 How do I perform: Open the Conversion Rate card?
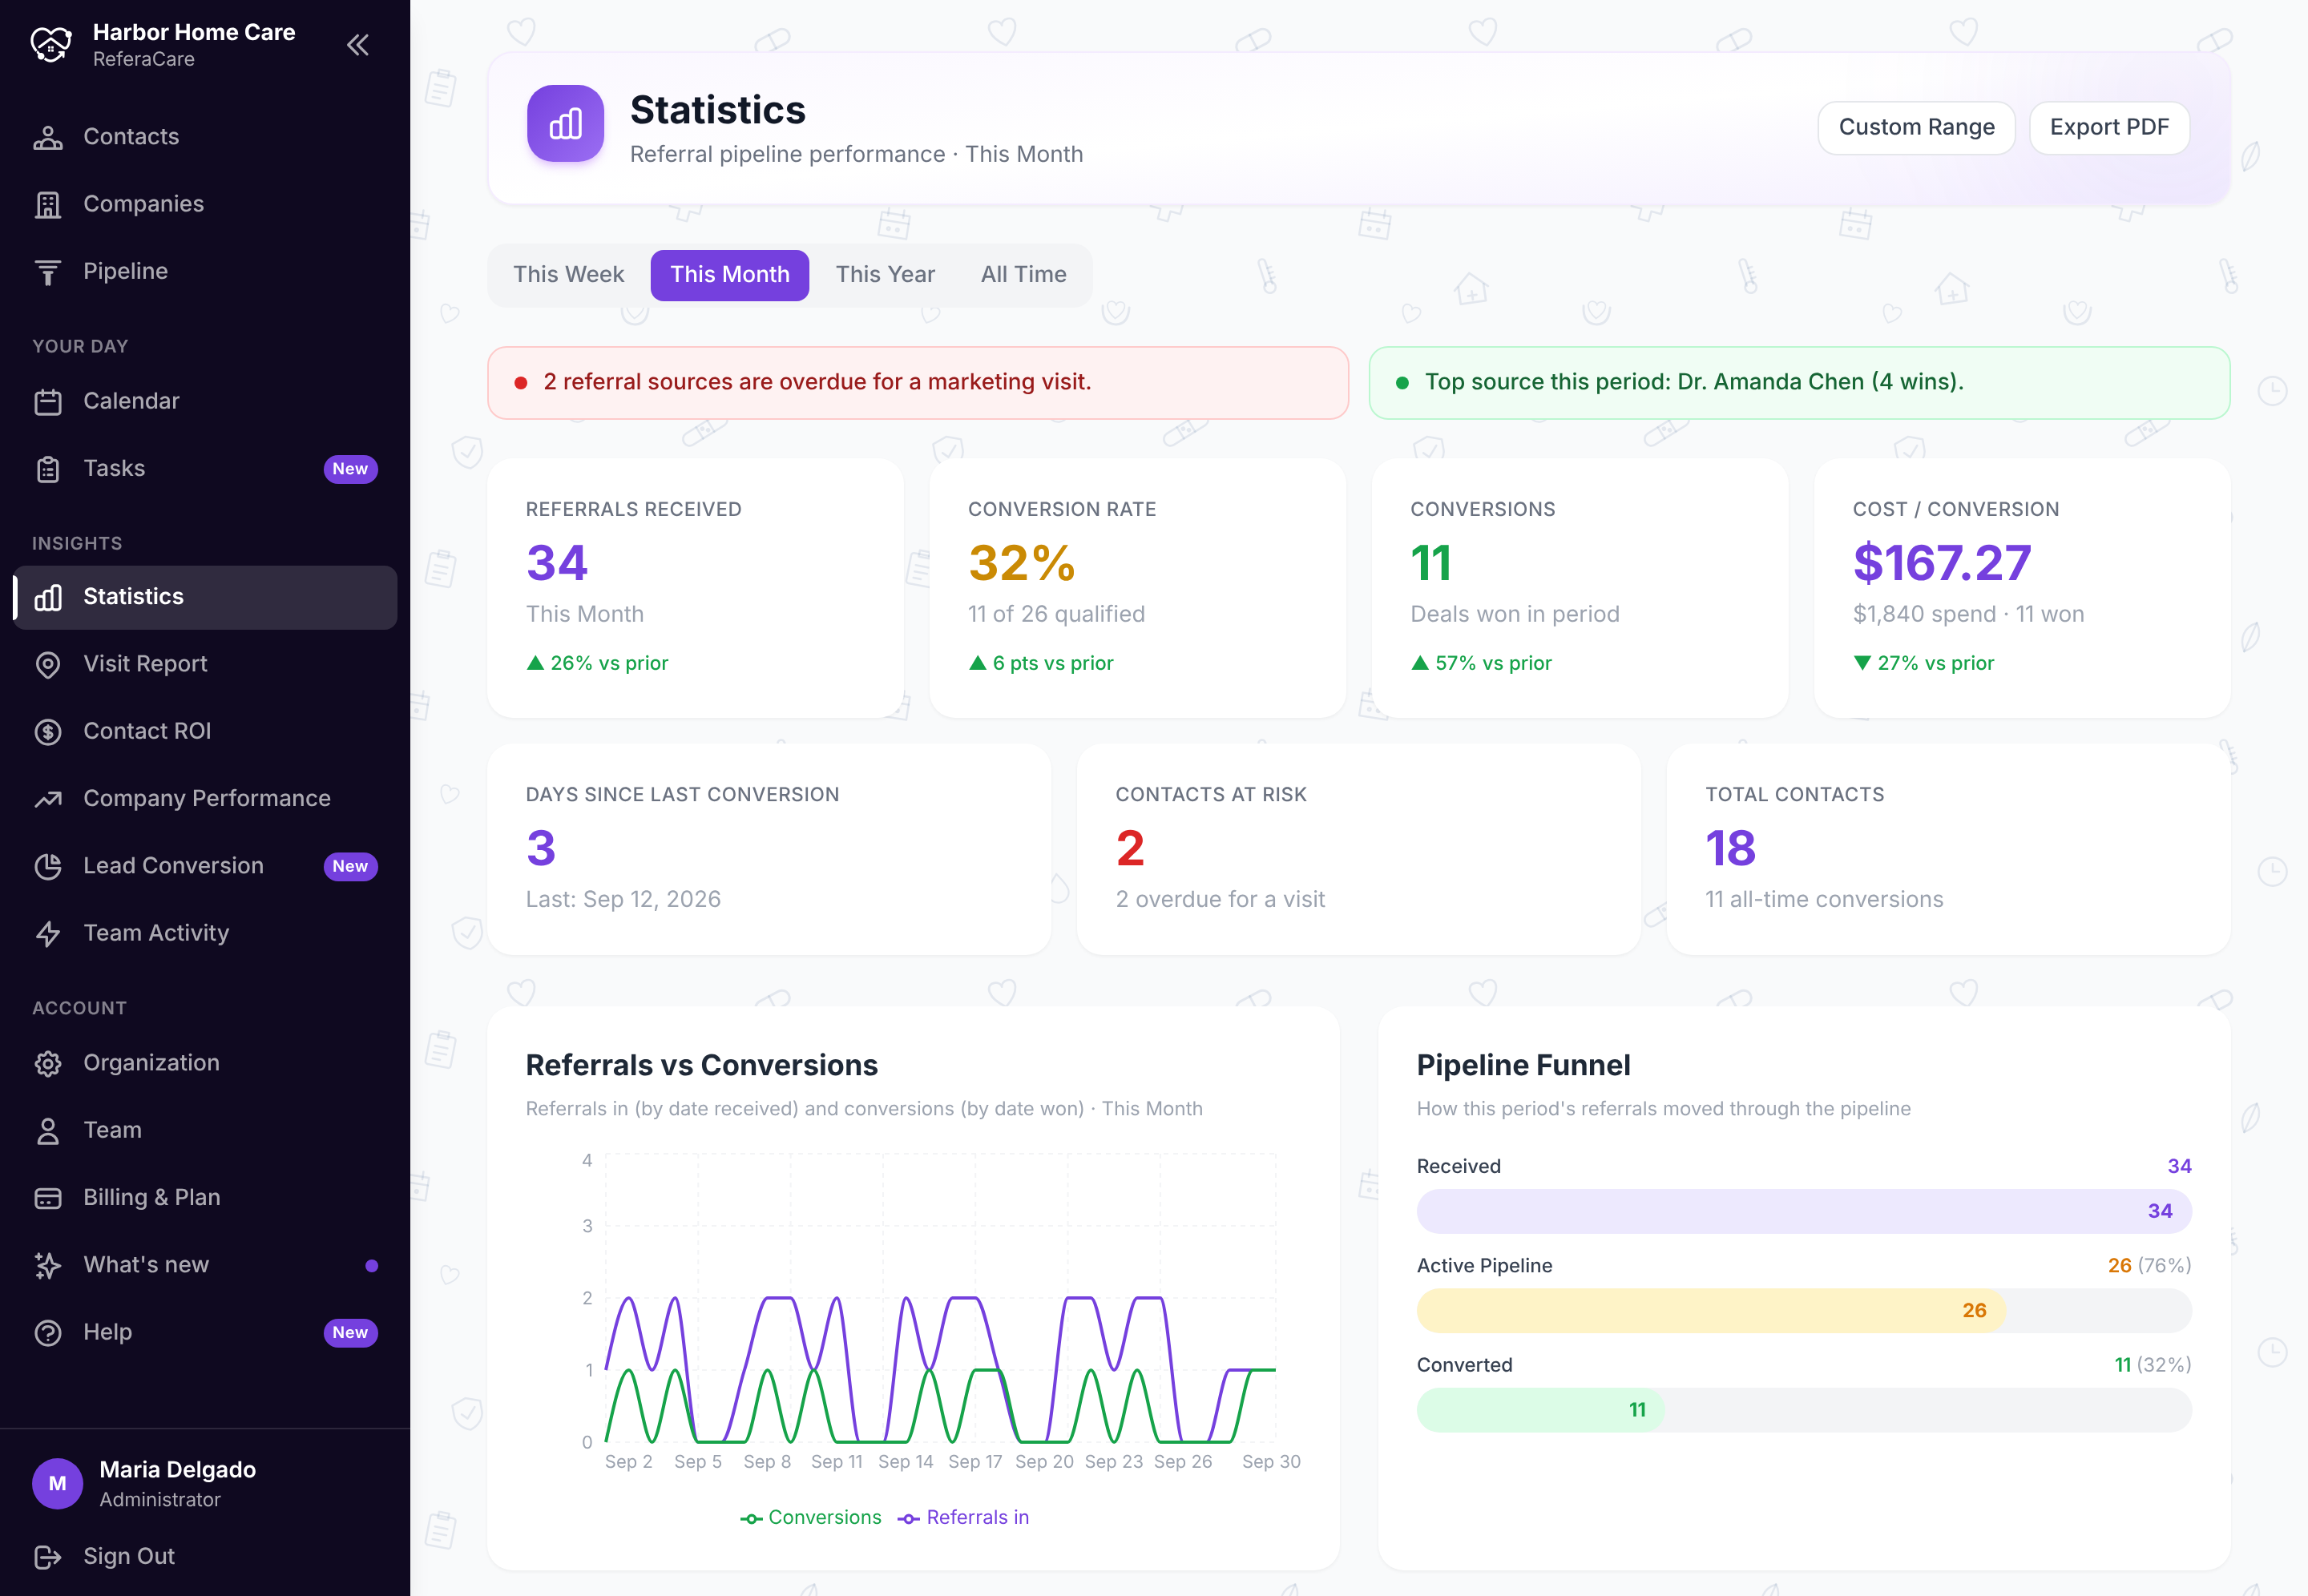coord(1138,588)
